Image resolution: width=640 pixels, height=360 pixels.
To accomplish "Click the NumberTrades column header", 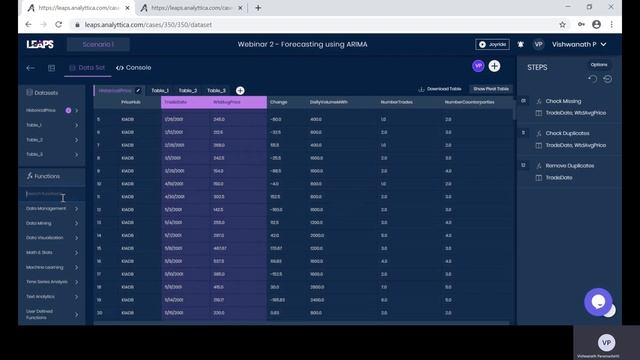I will click(x=397, y=102).
